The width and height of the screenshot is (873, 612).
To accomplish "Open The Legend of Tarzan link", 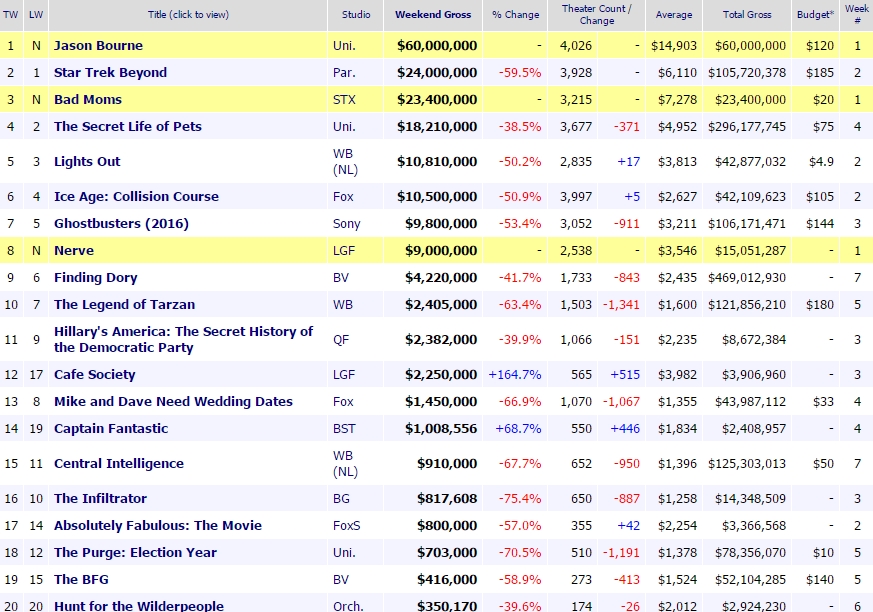I will tap(125, 305).
